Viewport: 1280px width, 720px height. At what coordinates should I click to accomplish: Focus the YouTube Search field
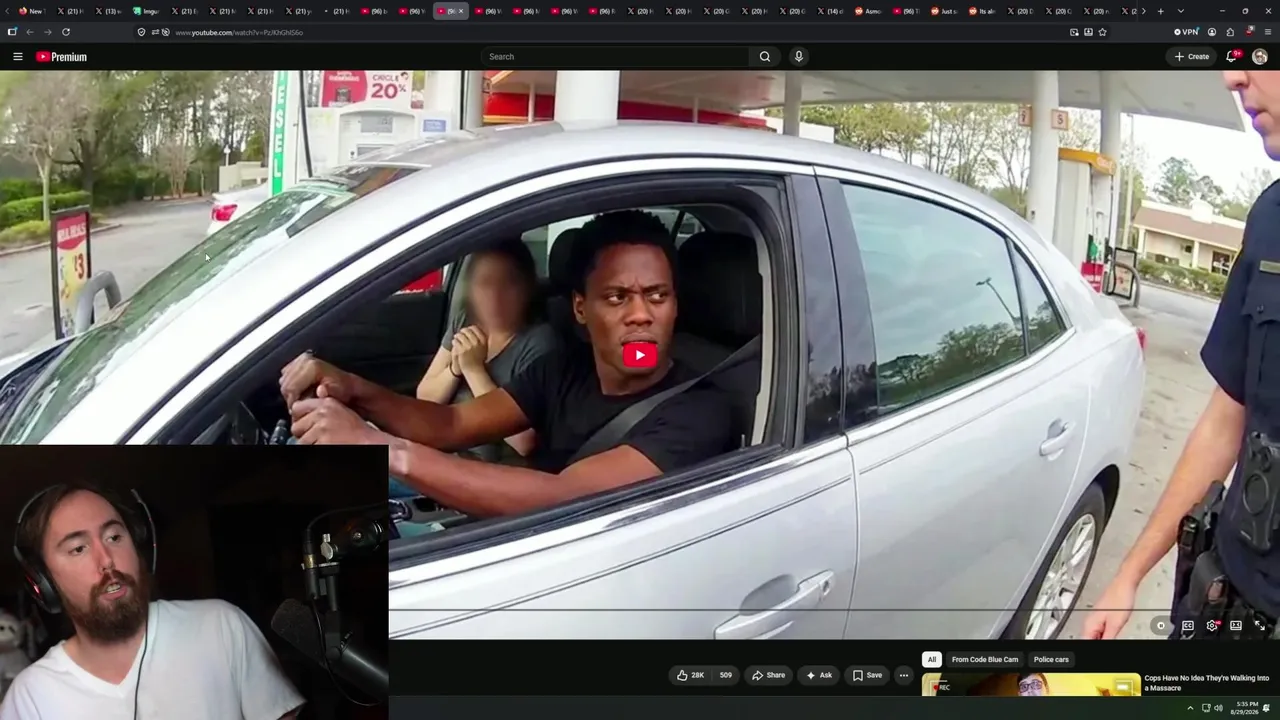click(614, 57)
